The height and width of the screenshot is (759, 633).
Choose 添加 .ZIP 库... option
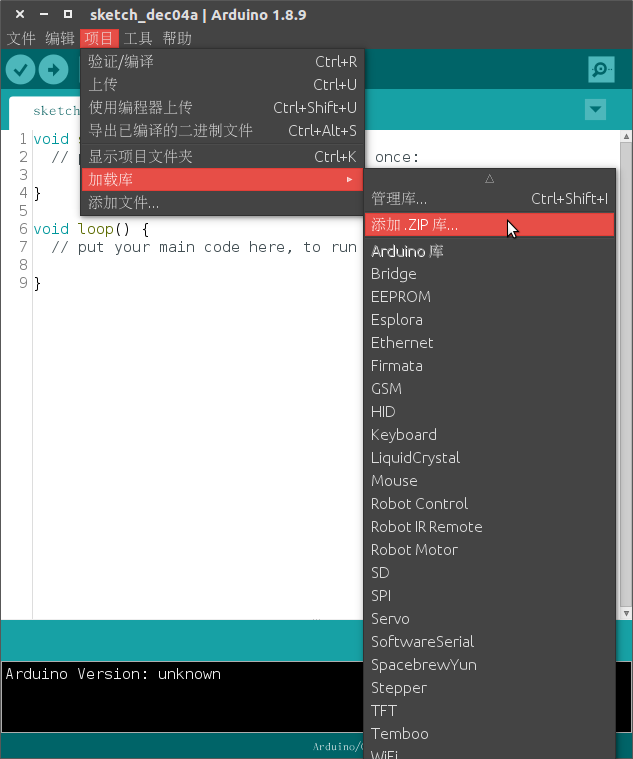pyautogui.click(x=489, y=225)
